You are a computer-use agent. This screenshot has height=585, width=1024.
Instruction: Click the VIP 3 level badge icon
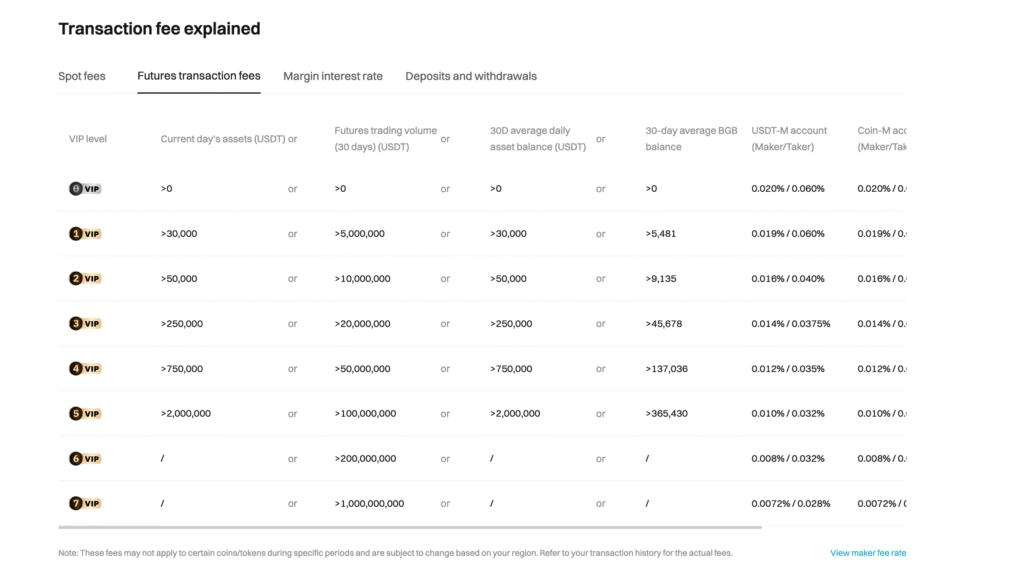pyautogui.click(x=85, y=324)
